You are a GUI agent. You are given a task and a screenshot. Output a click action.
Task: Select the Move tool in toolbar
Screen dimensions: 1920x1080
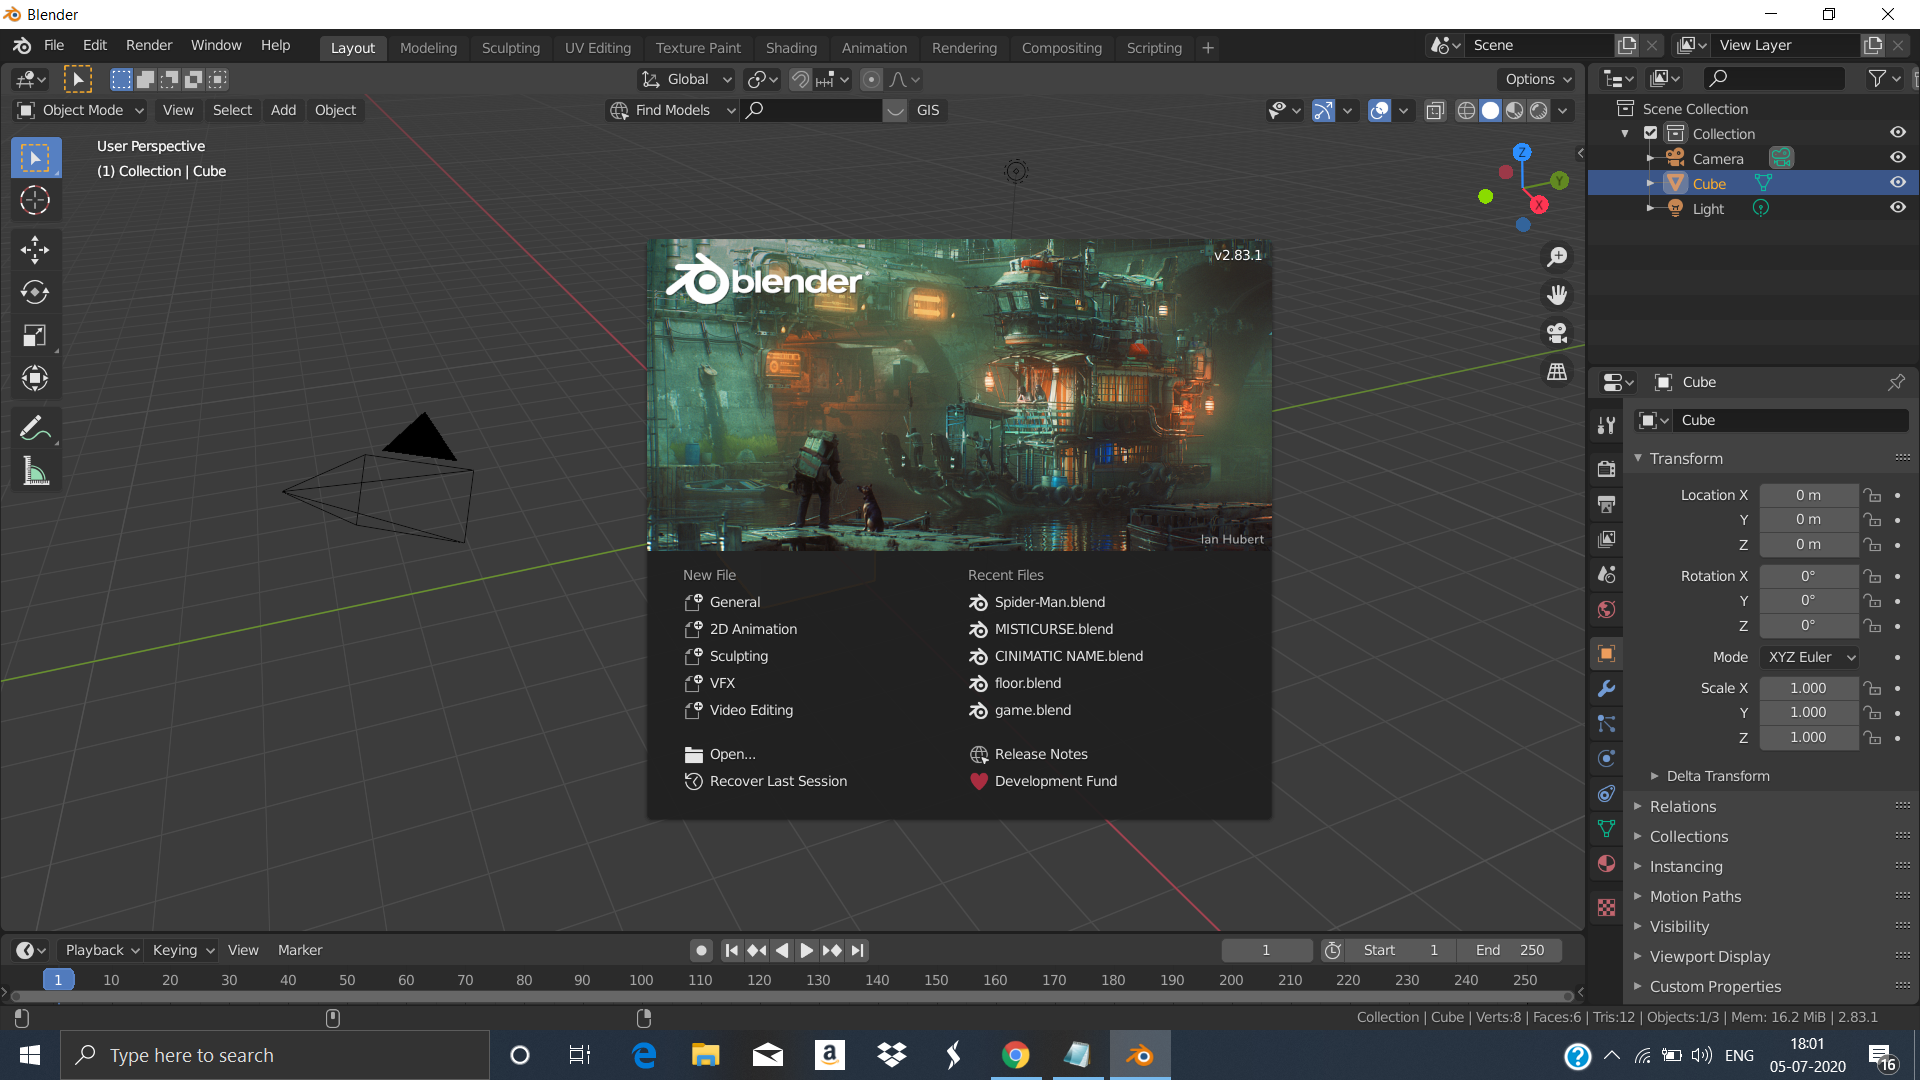35,249
